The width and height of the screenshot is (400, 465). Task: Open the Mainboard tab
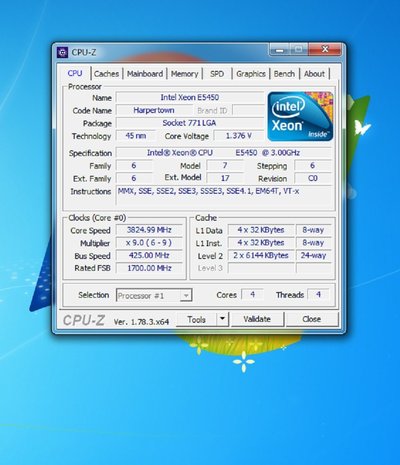click(x=145, y=74)
